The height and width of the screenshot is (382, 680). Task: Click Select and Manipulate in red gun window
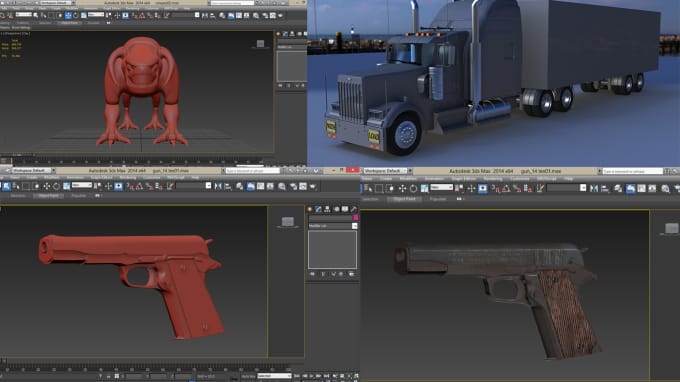[x=108, y=186]
